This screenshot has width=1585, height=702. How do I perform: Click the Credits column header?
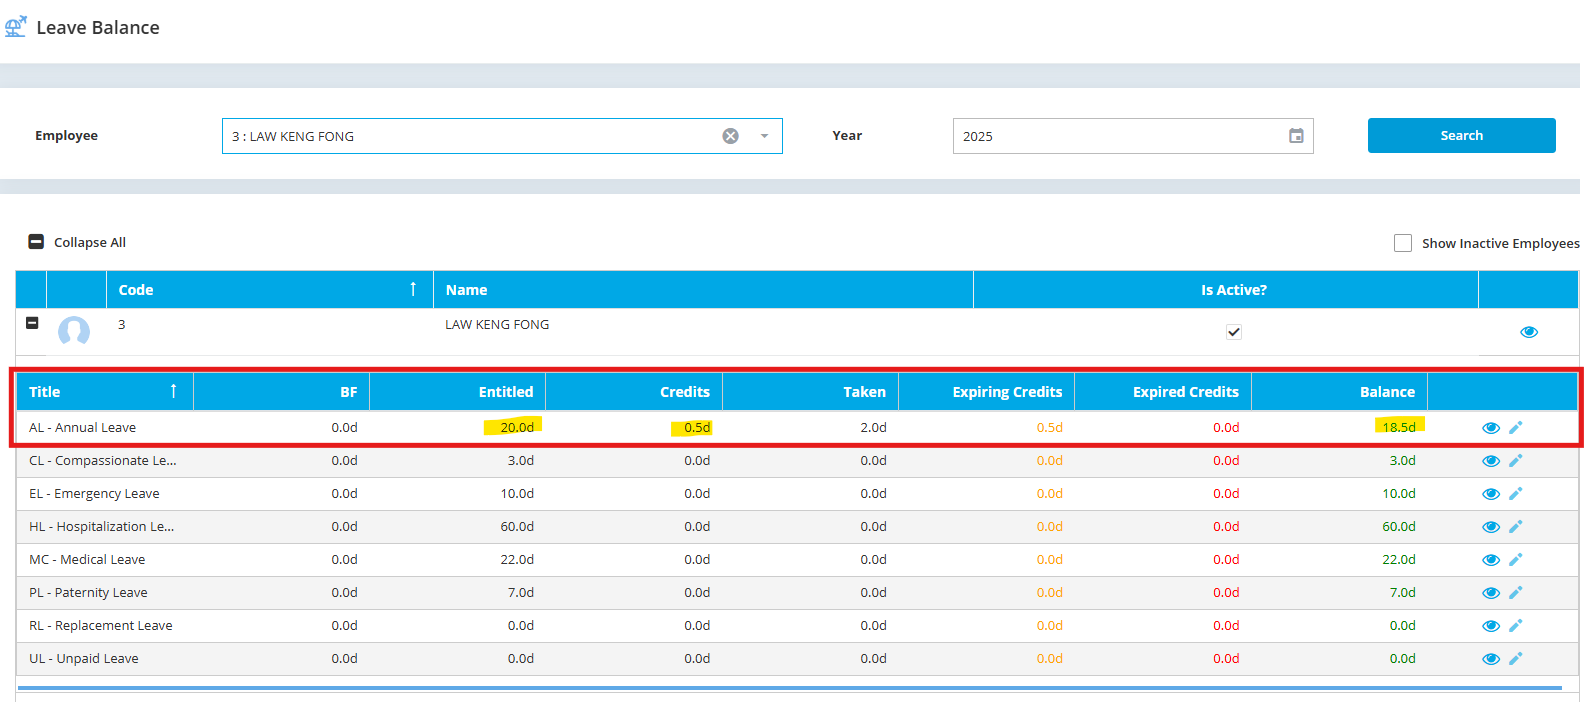coord(634,392)
